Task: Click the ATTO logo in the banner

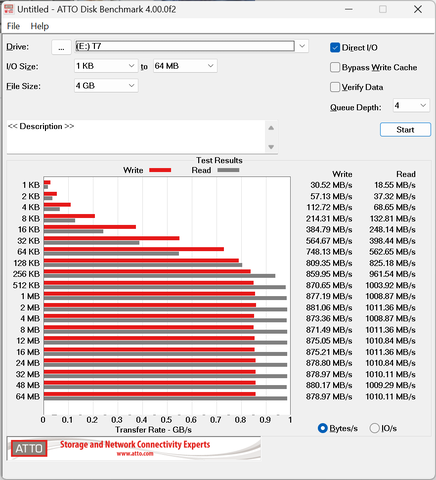Action: (x=29, y=448)
